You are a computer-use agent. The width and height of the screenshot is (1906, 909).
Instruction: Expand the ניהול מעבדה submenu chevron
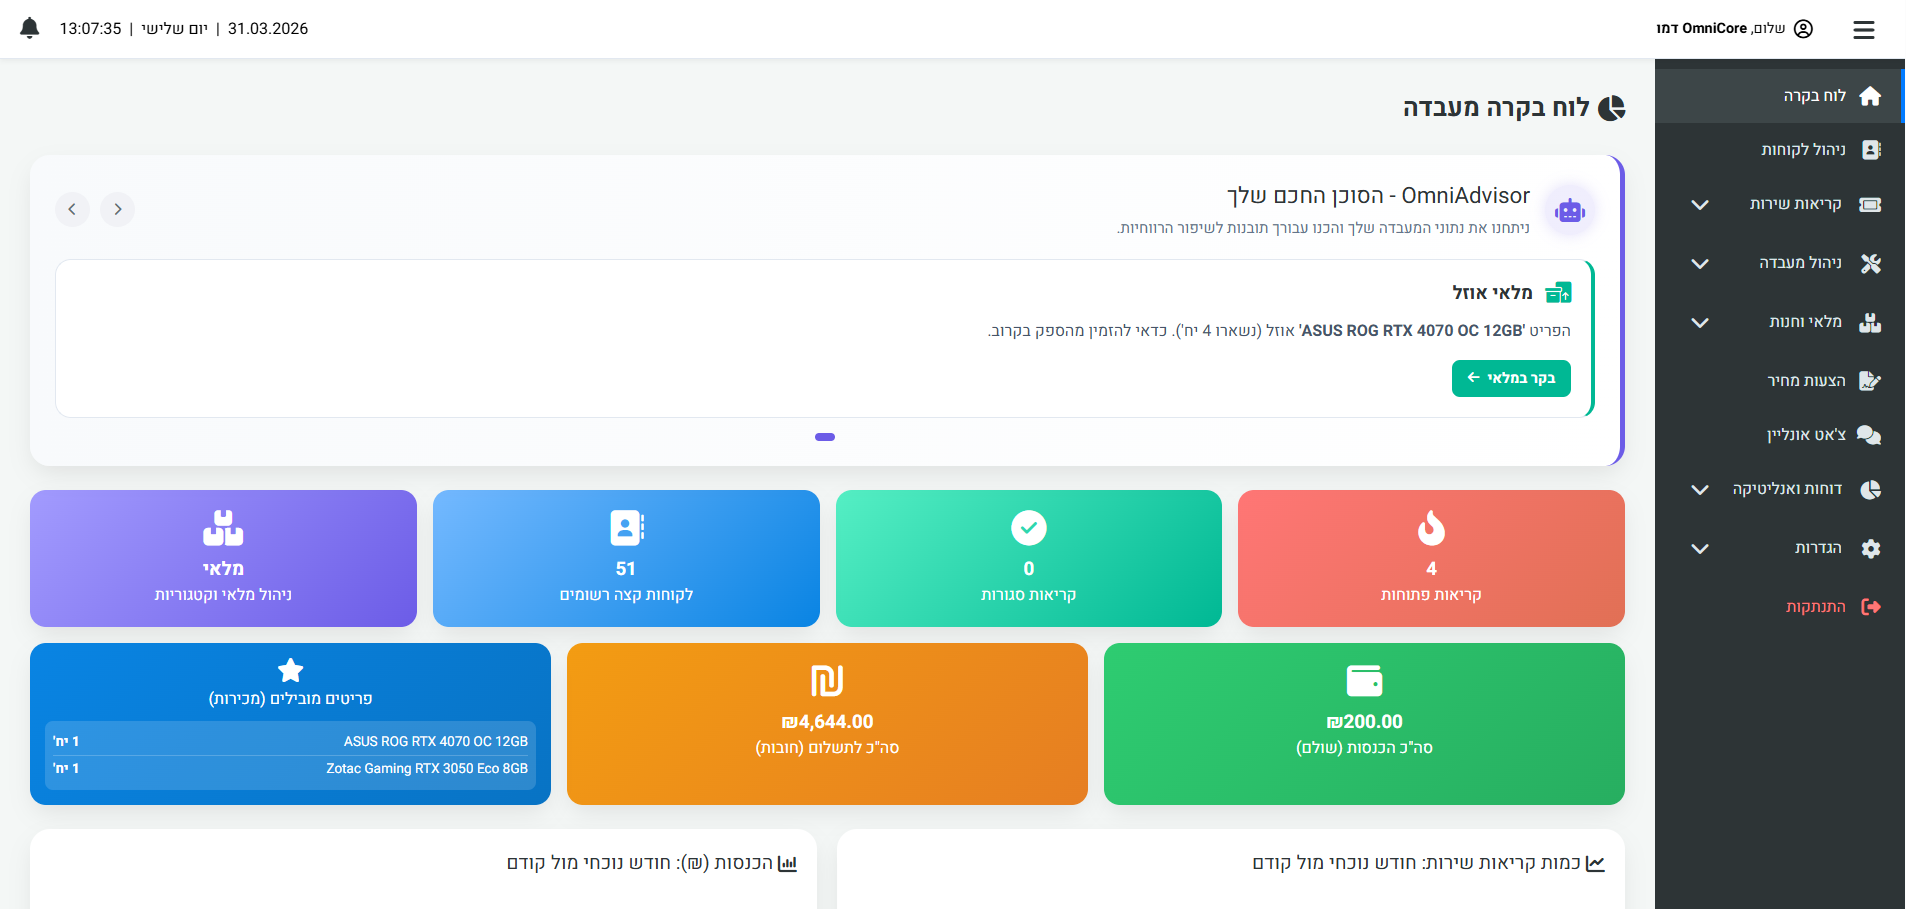point(1700,264)
